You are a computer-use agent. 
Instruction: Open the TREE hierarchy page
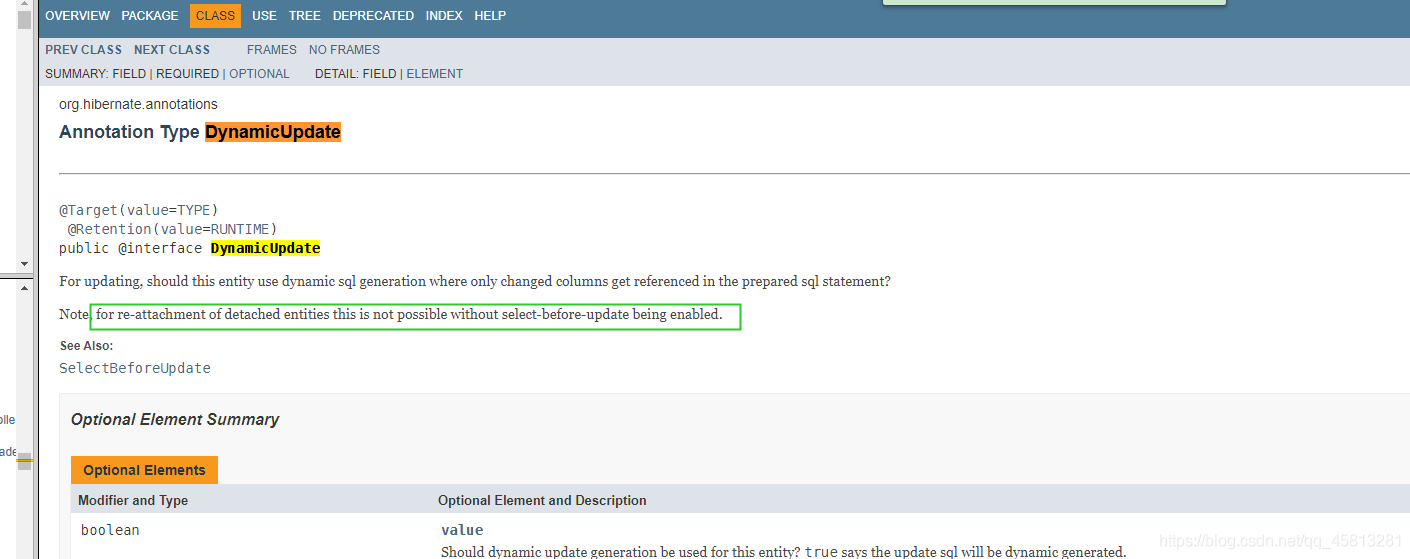point(305,16)
